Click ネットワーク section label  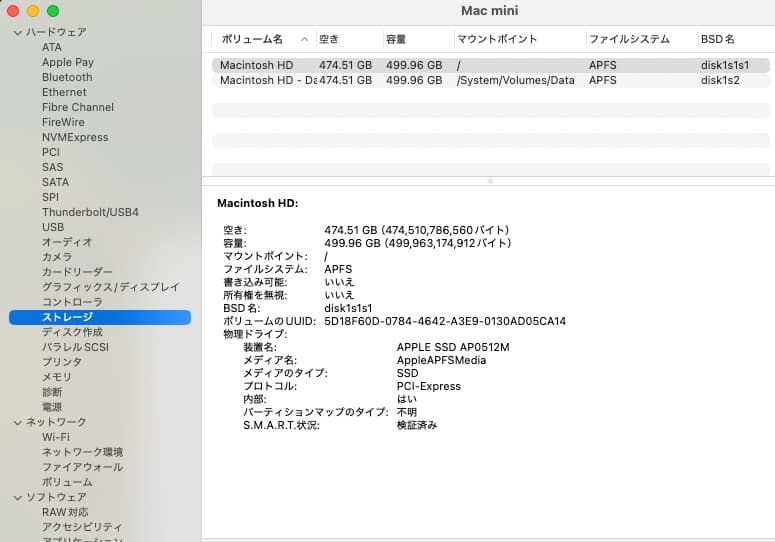(x=56, y=422)
